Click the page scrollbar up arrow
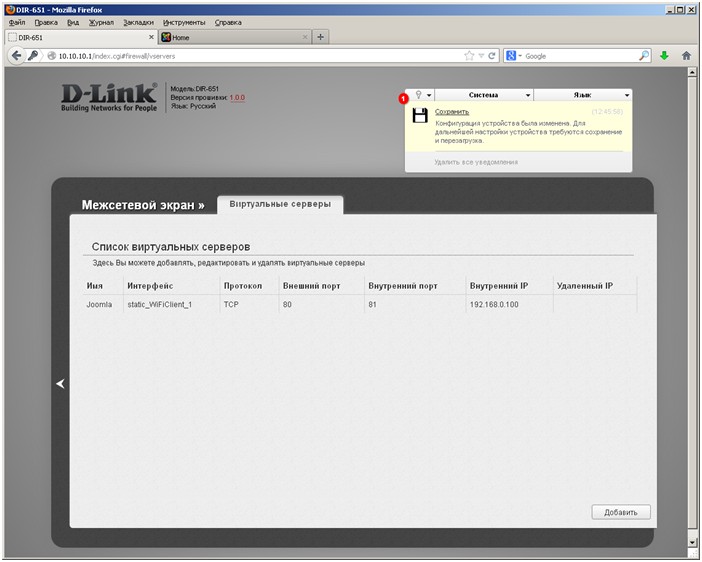 pyautogui.click(x=692, y=72)
